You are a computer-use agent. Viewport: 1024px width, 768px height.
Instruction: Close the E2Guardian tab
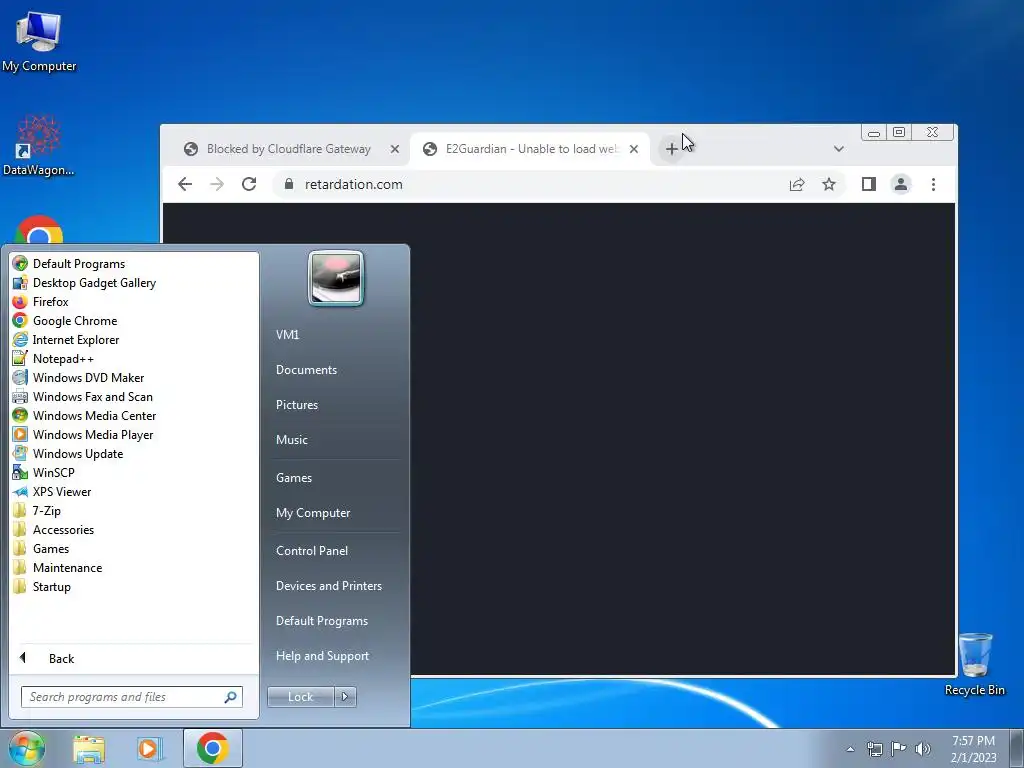(633, 149)
